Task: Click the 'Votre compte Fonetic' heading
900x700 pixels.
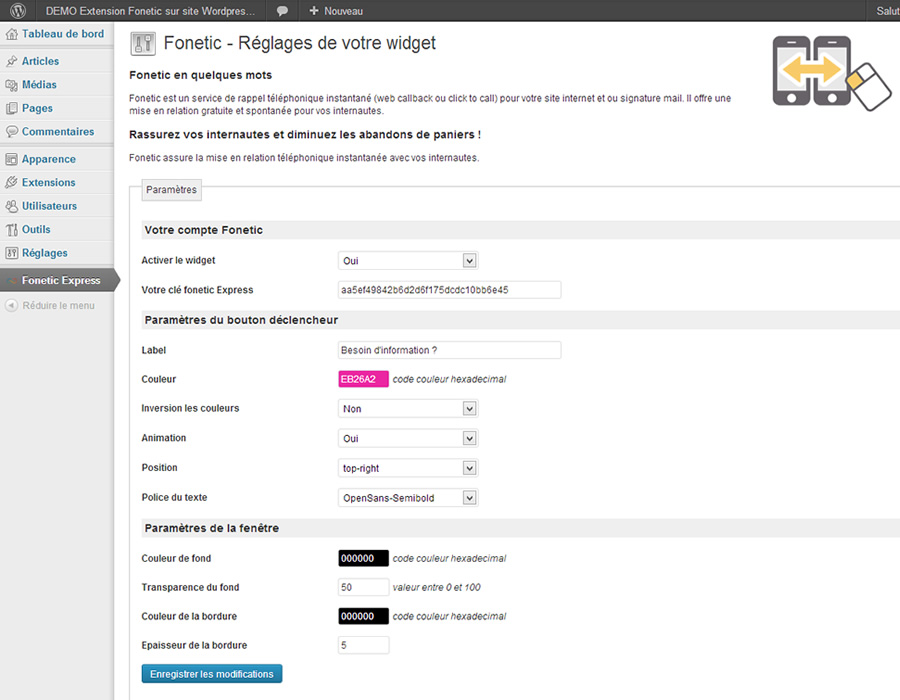Action: pos(204,230)
